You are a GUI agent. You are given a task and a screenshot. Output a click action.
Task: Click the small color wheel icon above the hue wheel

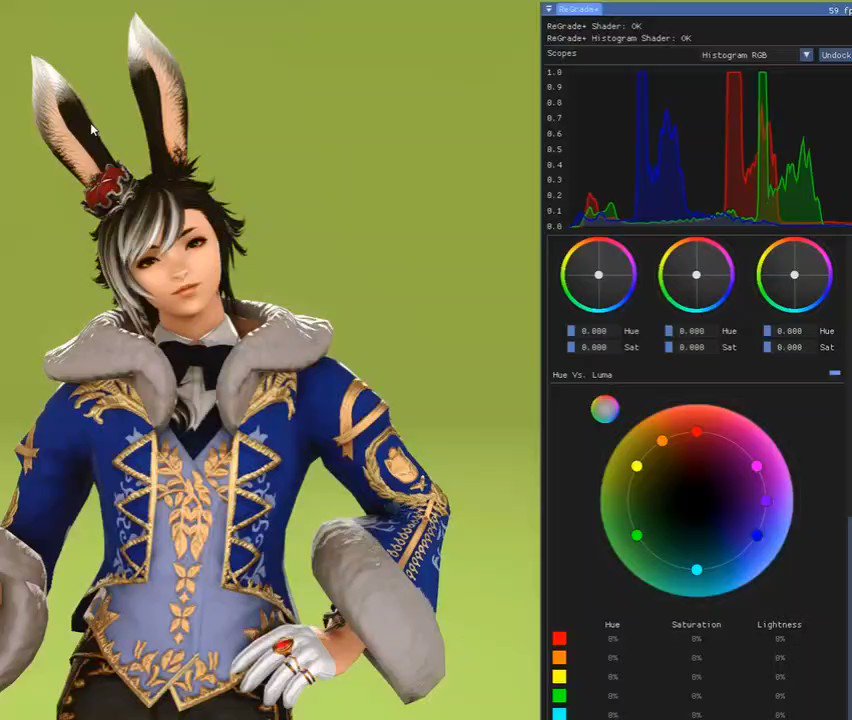(x=605, y=409)
